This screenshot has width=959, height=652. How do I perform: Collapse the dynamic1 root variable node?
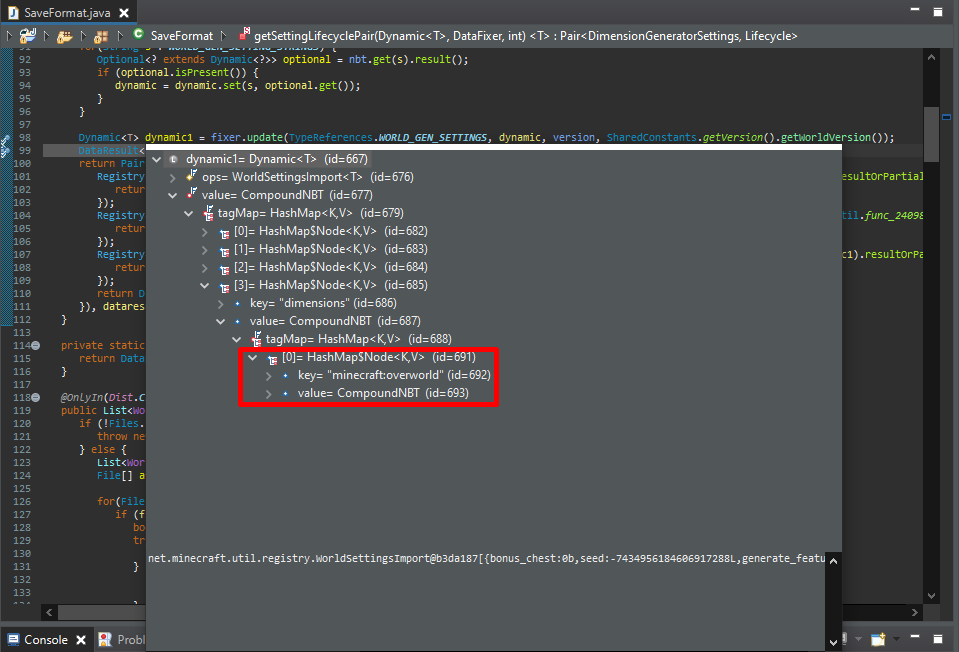tap(157, 159)
